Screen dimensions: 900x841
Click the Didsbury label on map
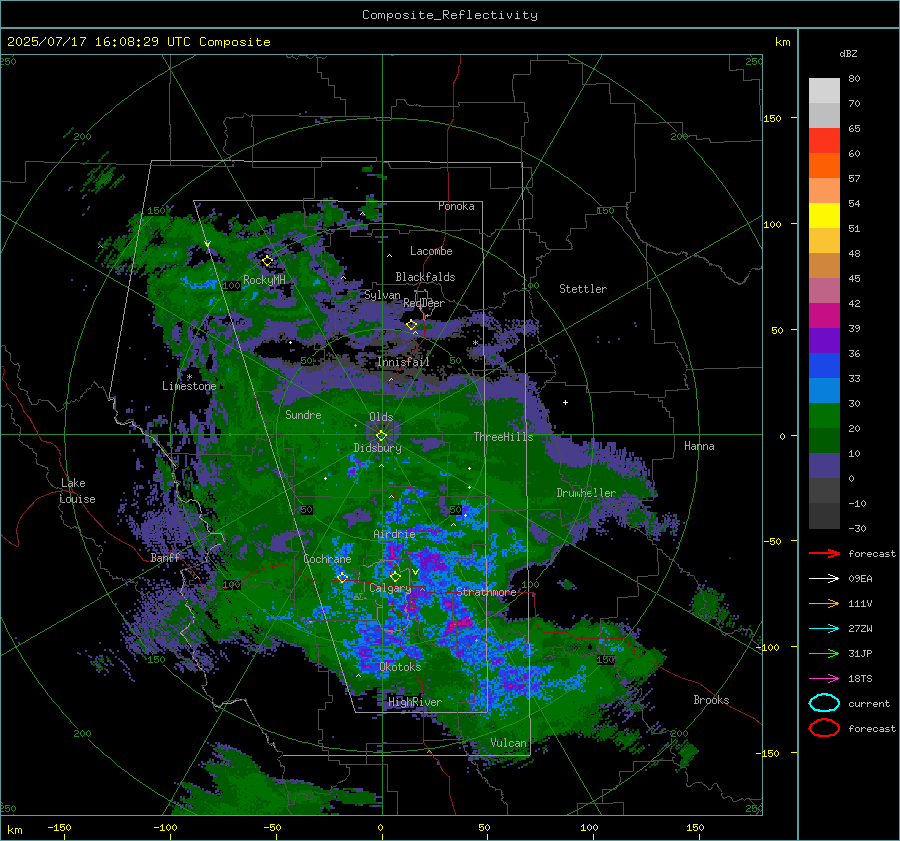[x=377, y=448]
